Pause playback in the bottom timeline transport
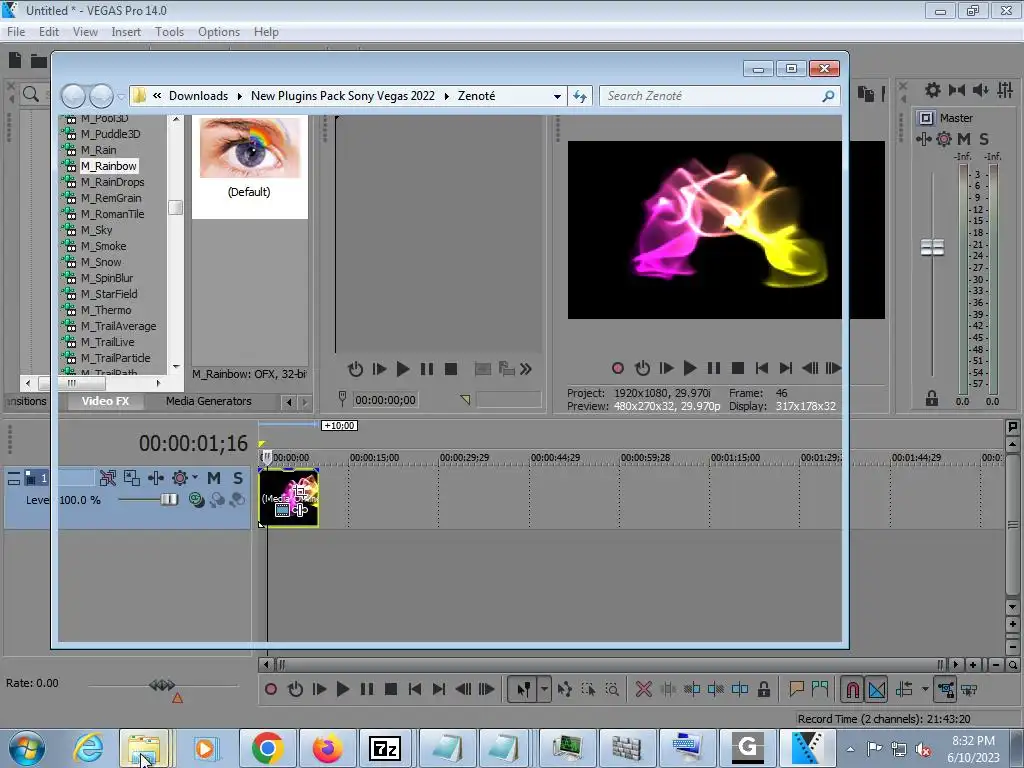Image resolution: width=1024 pixels, height=768 pixels. coord(366,689)
